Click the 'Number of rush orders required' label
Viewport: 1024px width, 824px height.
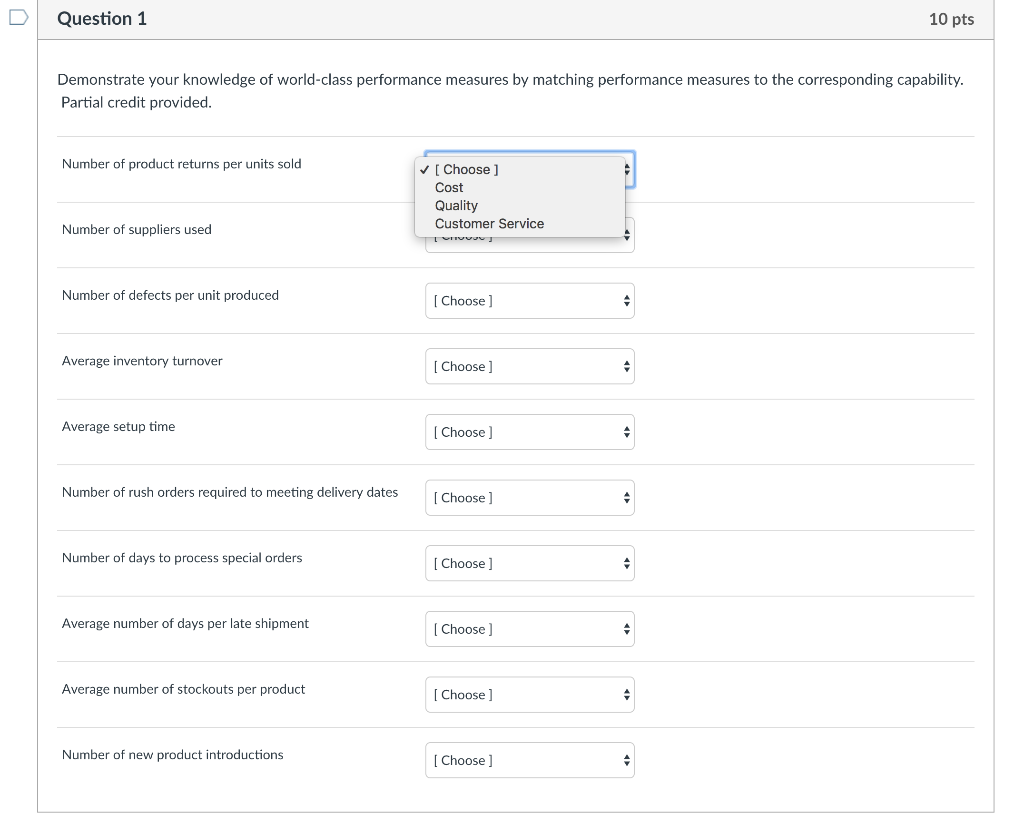pos(230,492)
